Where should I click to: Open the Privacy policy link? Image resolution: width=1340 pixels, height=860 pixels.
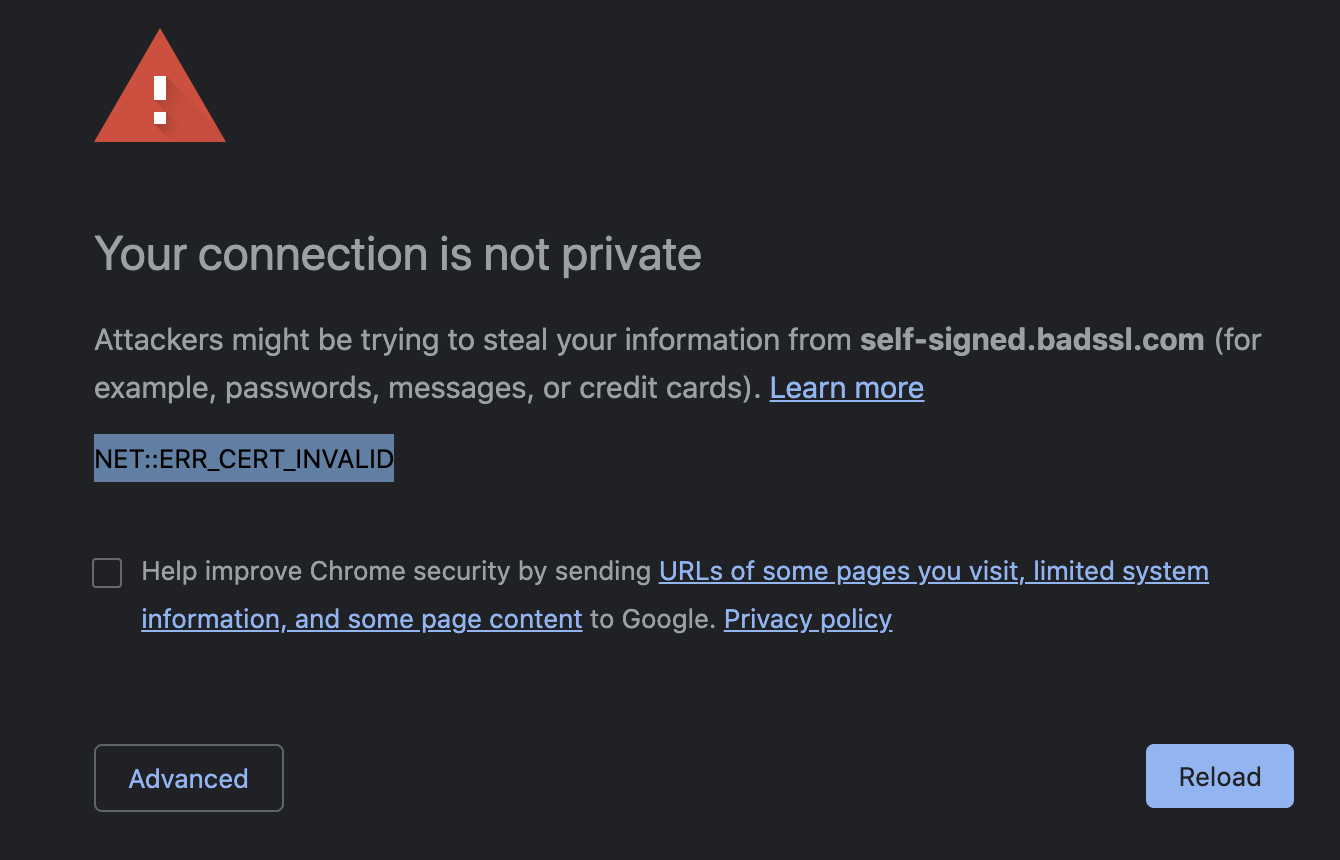point(807,619)
